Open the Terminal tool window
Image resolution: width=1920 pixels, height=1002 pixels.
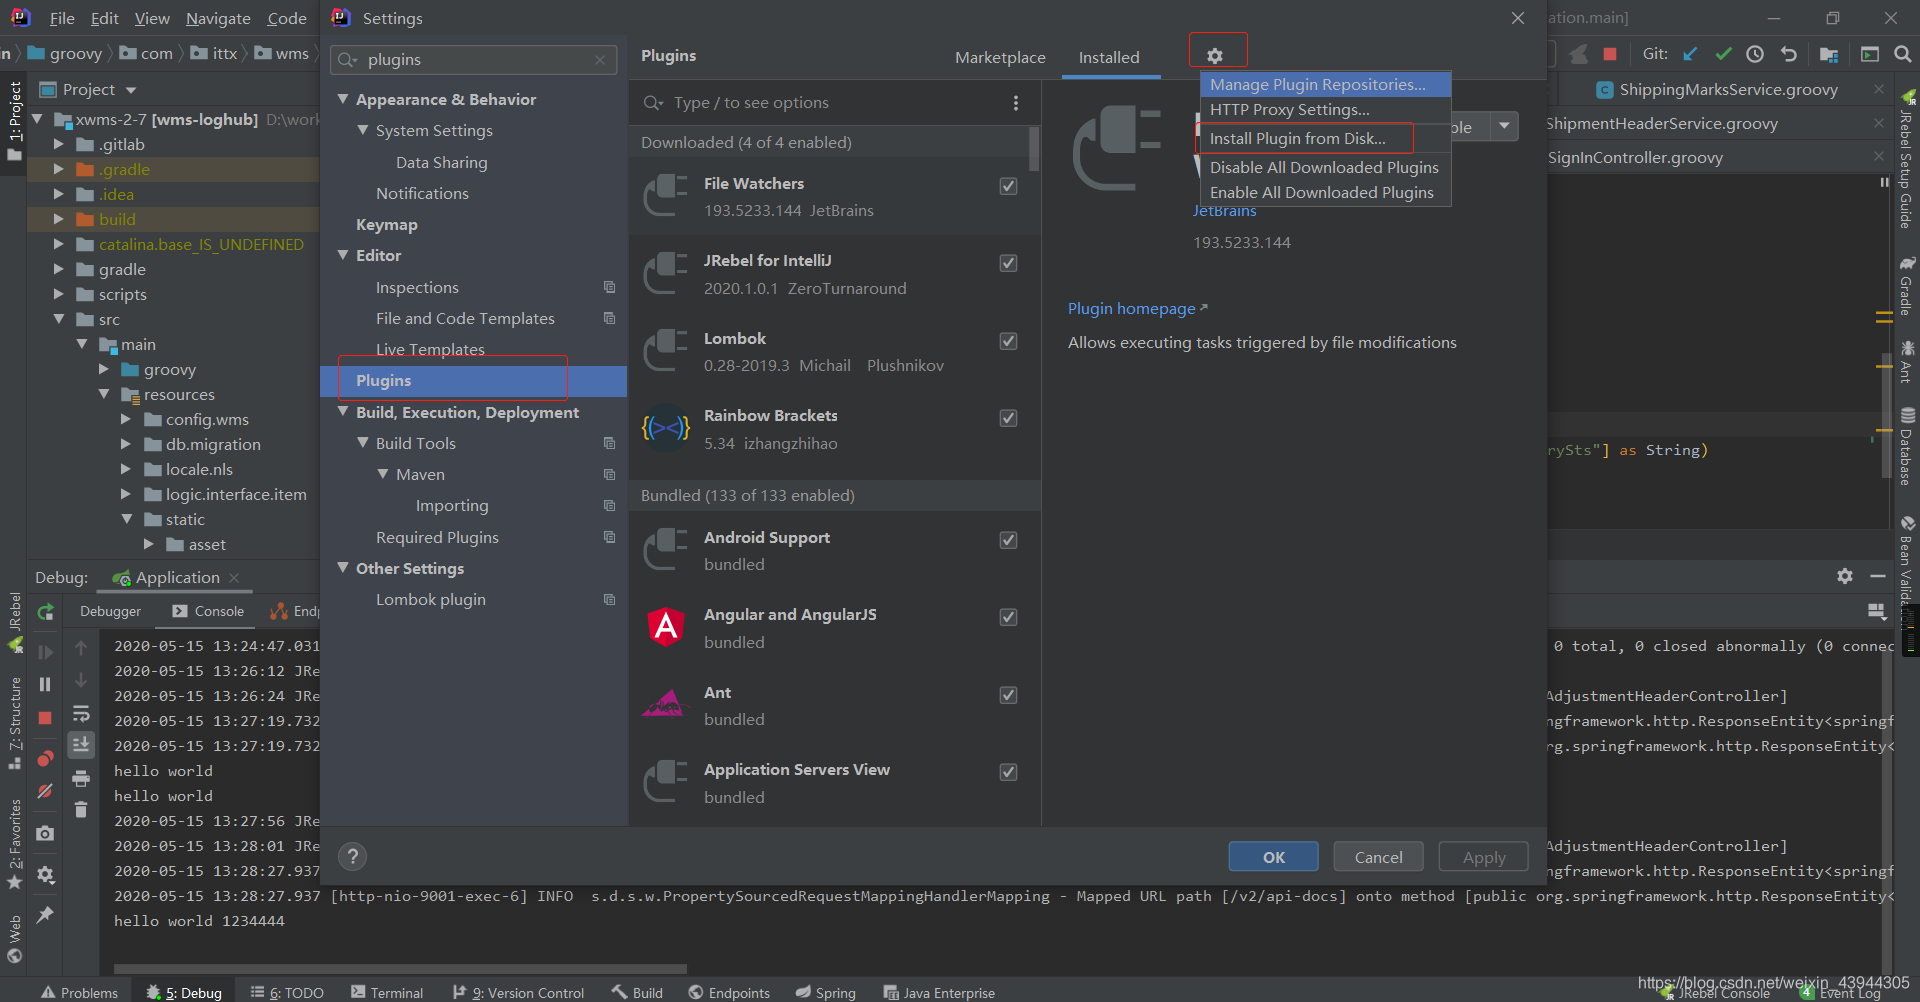[x=387, y=992]
